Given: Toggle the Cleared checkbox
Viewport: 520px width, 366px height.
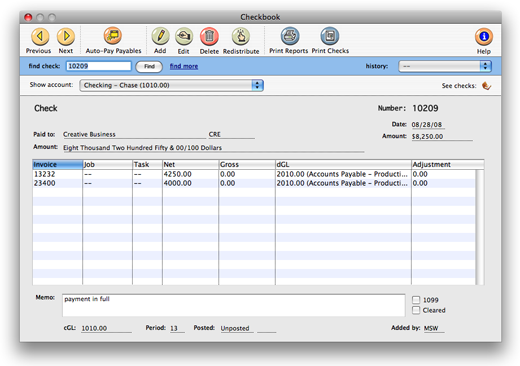Looking at the screenshot, I should [416, 310].
